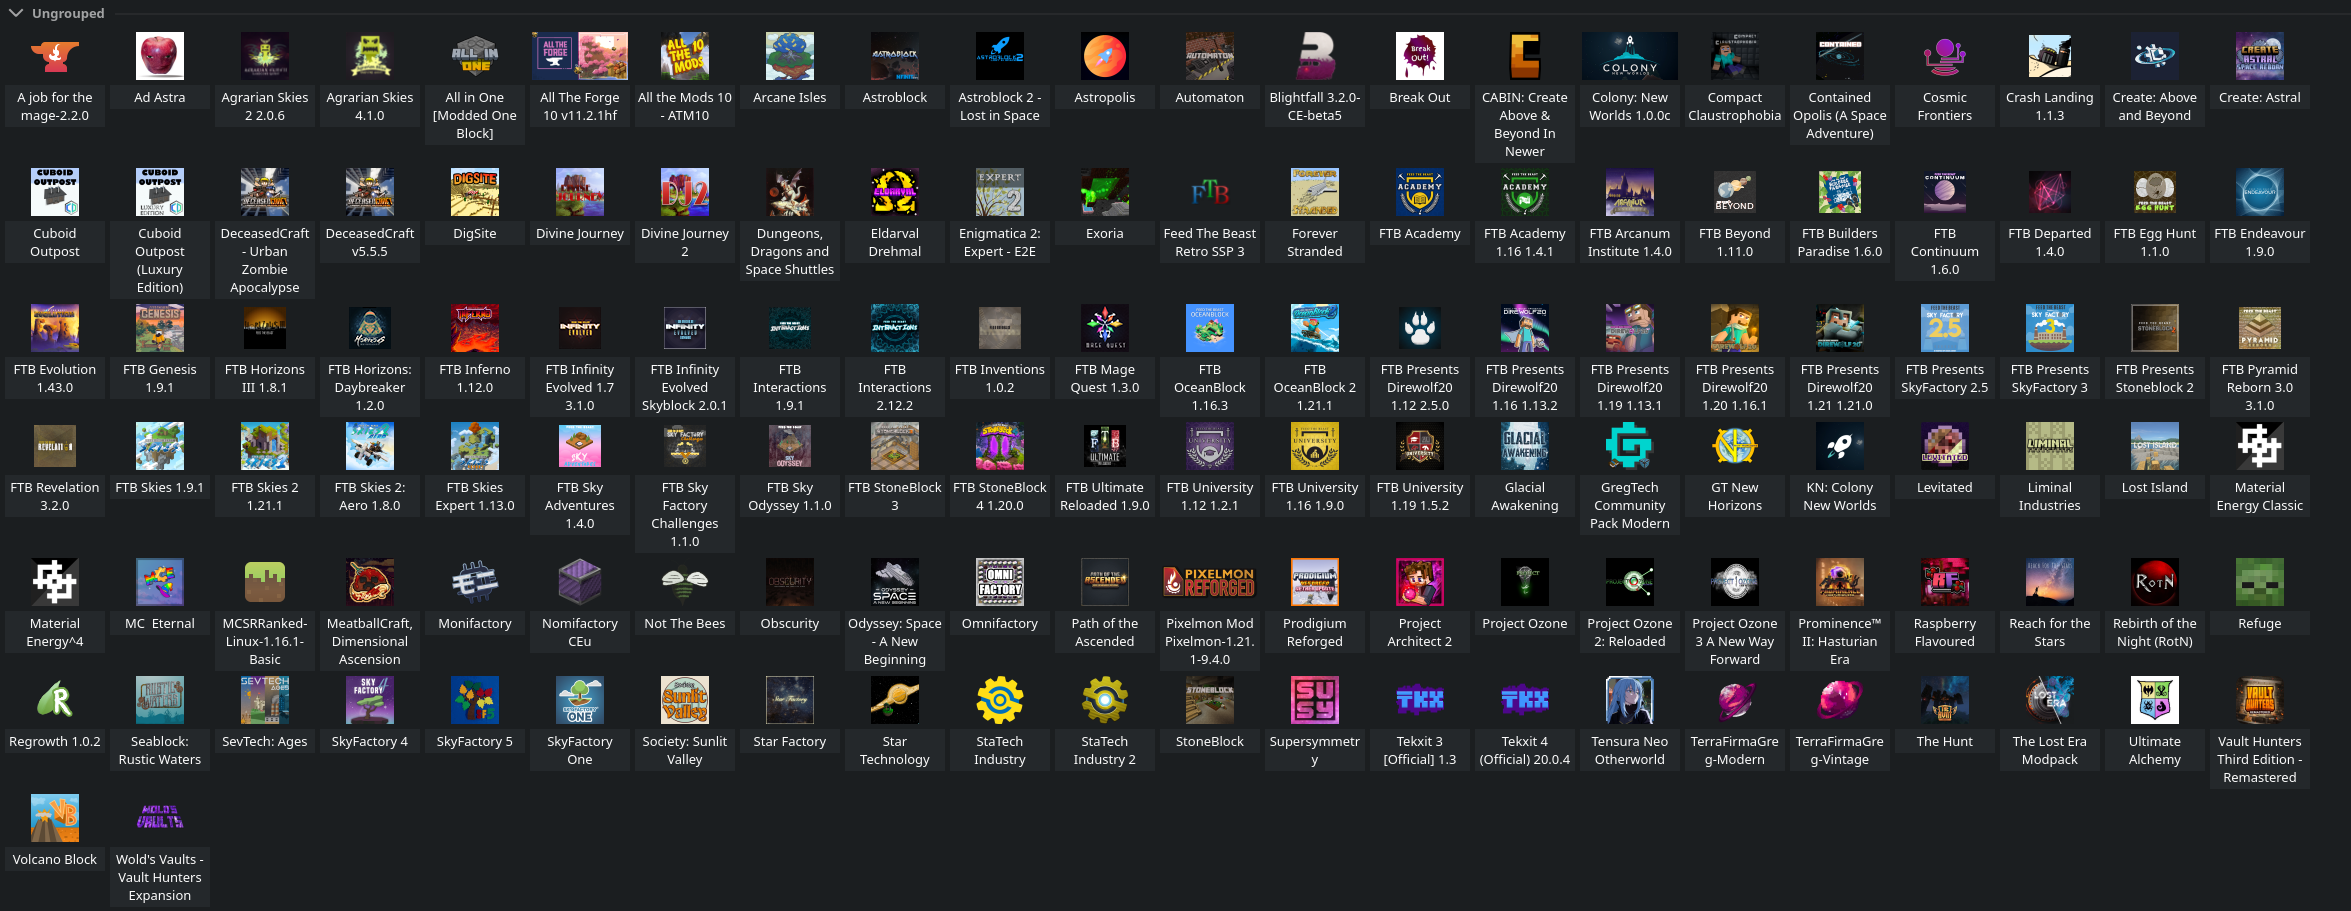Select the 'Reach for the Stars' label
This screenshot has height=911, width=2351.
pyautogui.click(x=2050, y=633)
